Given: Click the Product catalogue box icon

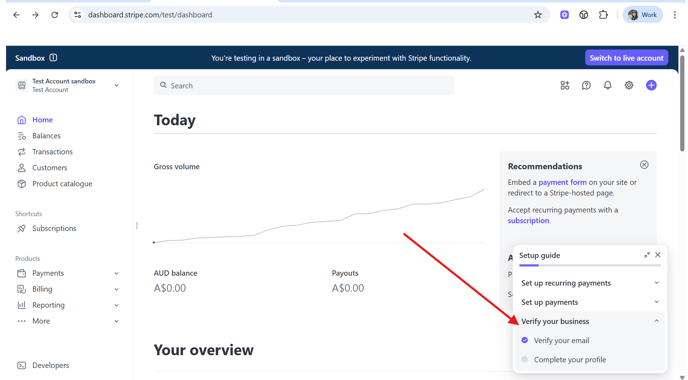Looking at the screenshot, I should (x=22, y=184).
